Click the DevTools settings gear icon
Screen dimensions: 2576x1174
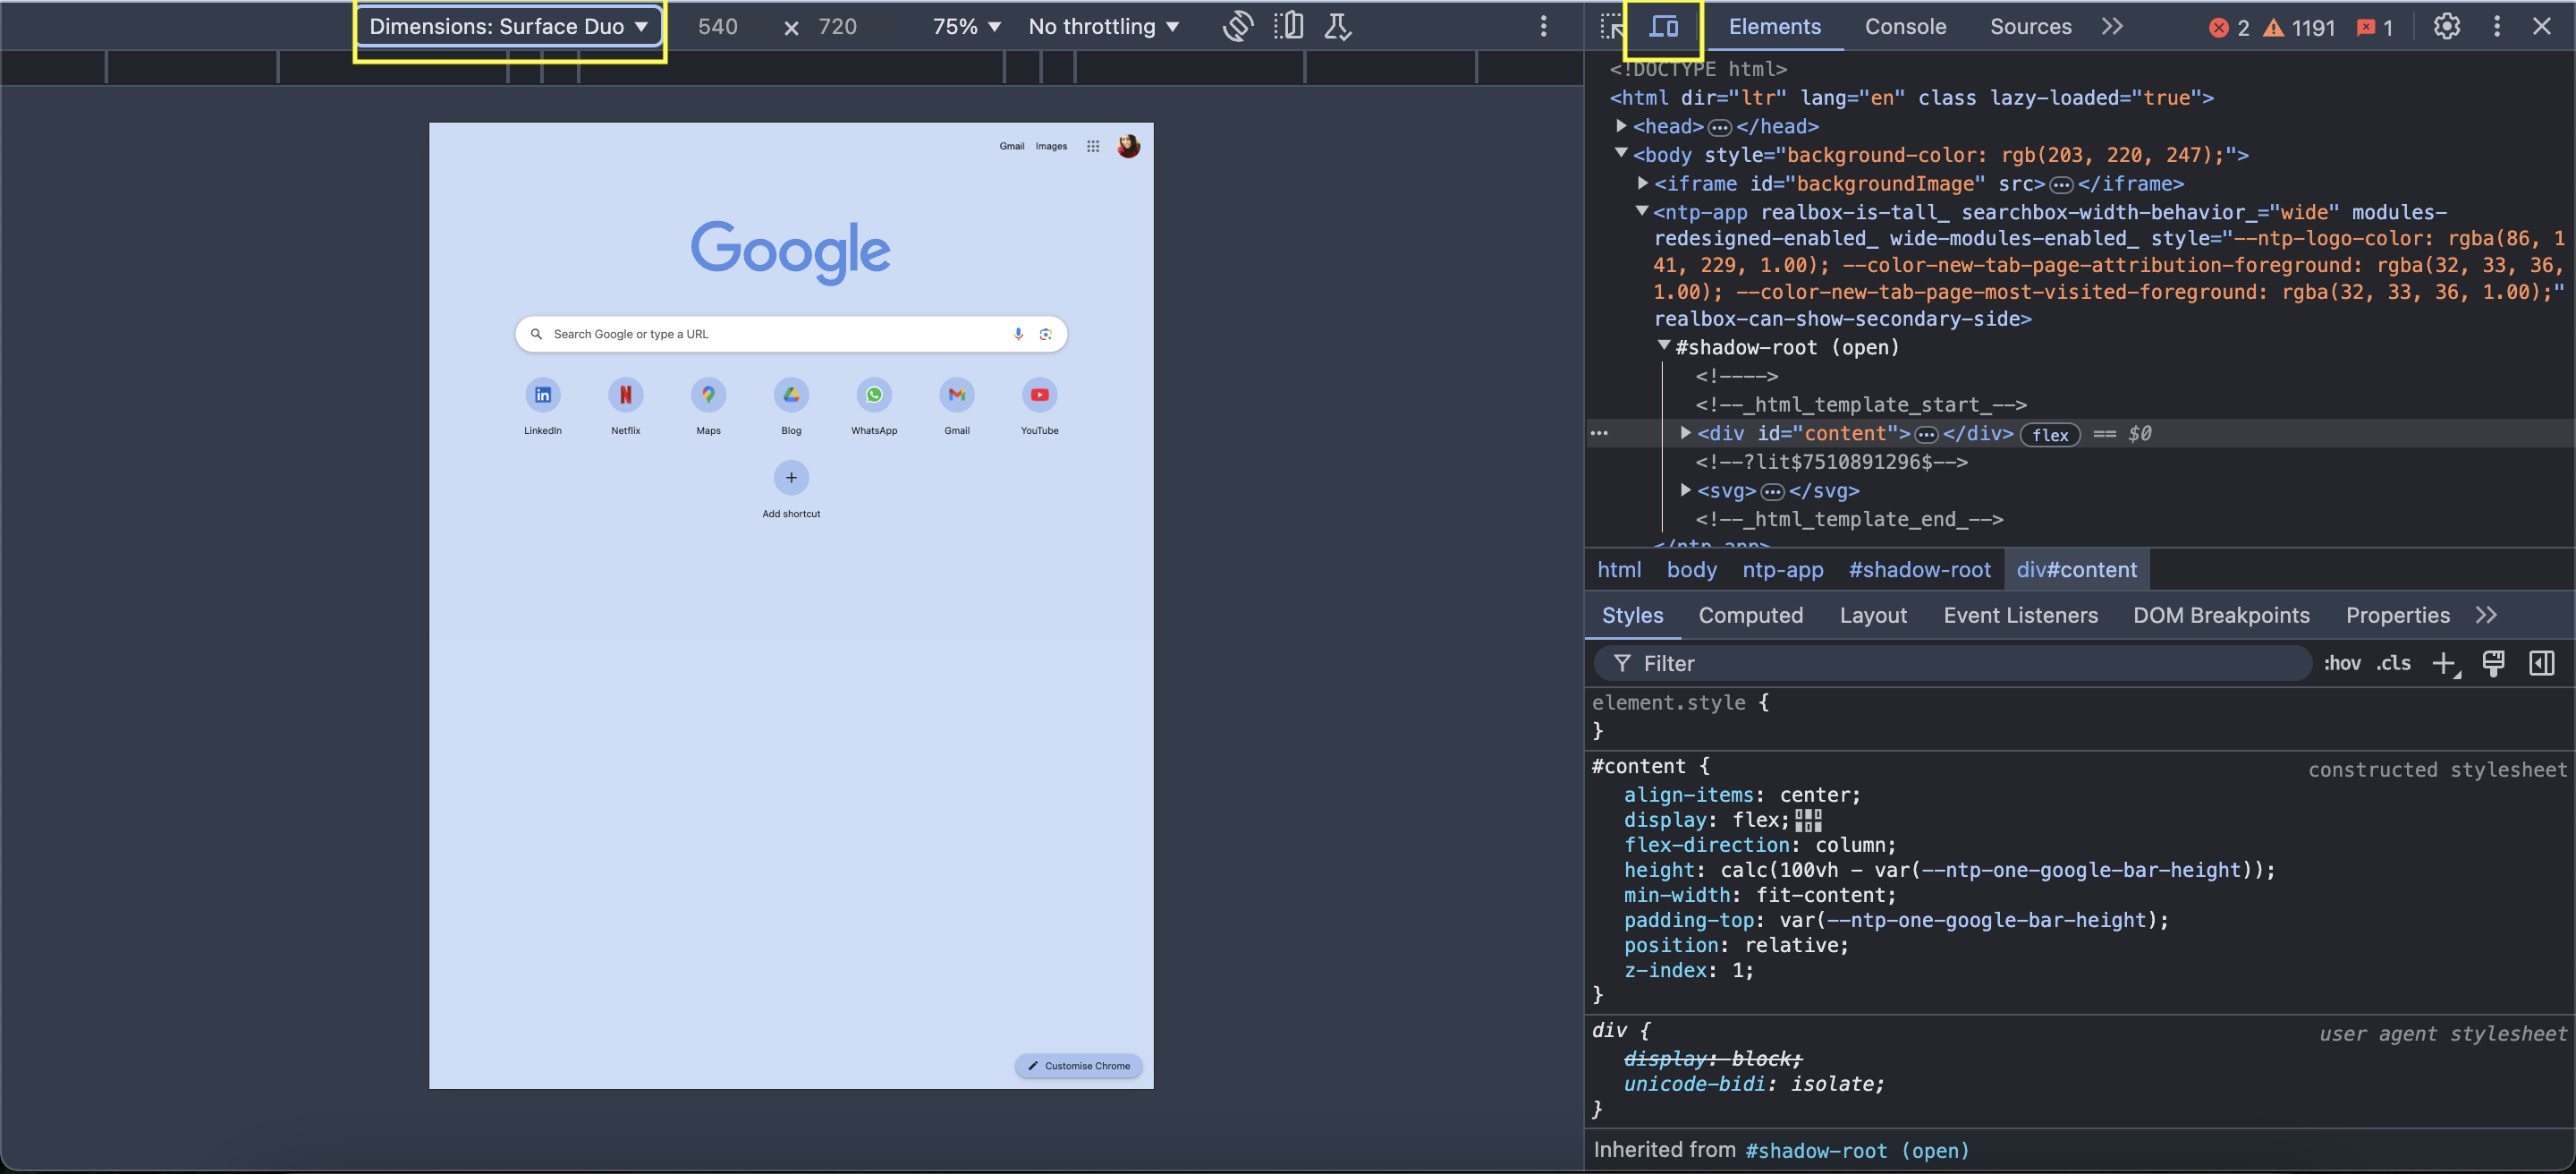[x=2446, y=26]
